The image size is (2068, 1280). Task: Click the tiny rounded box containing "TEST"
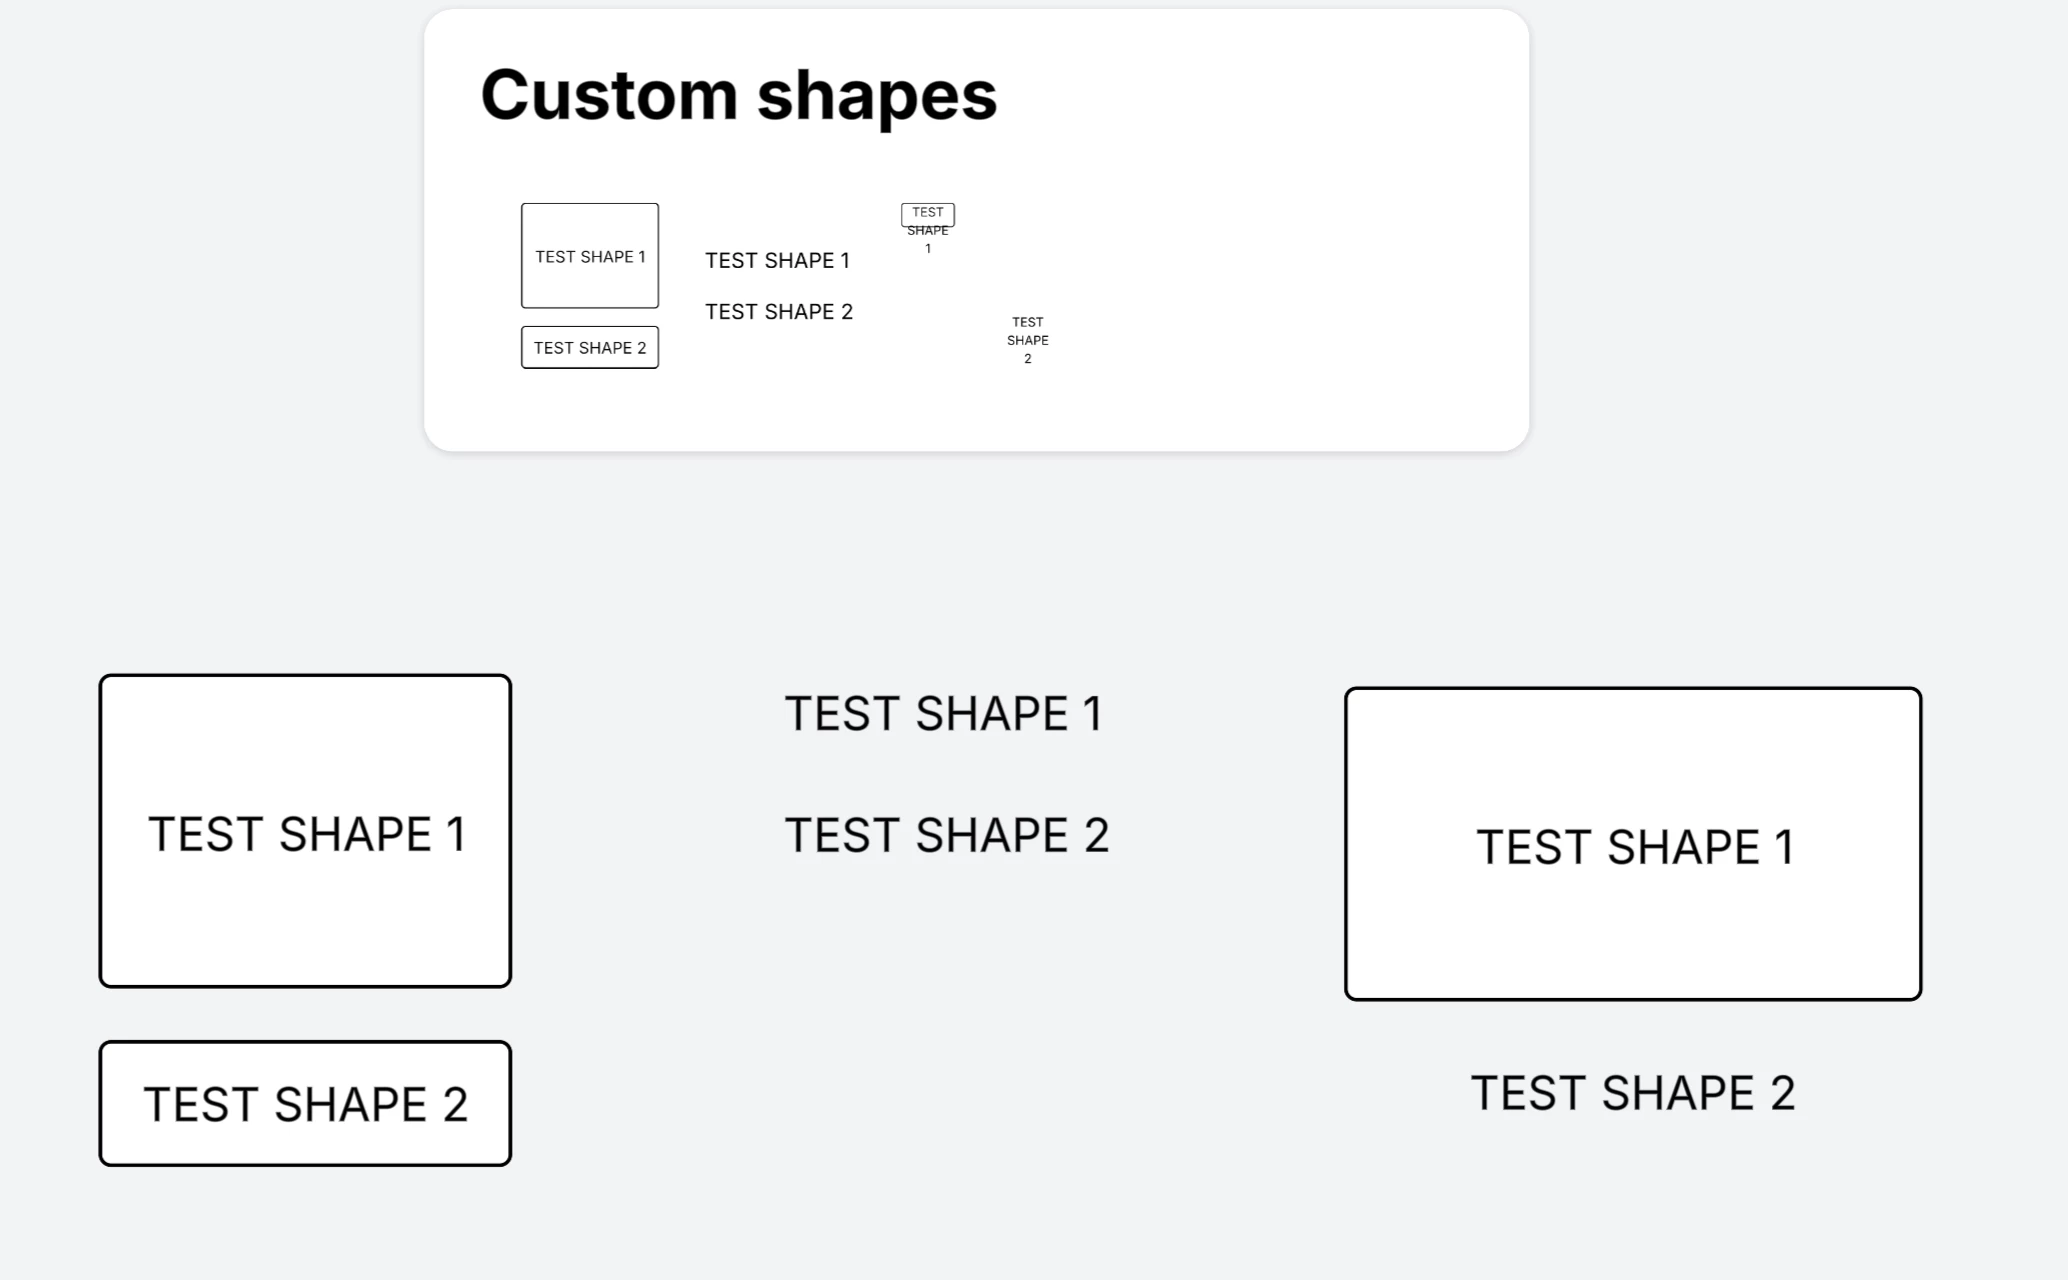[x=928, y=214]
